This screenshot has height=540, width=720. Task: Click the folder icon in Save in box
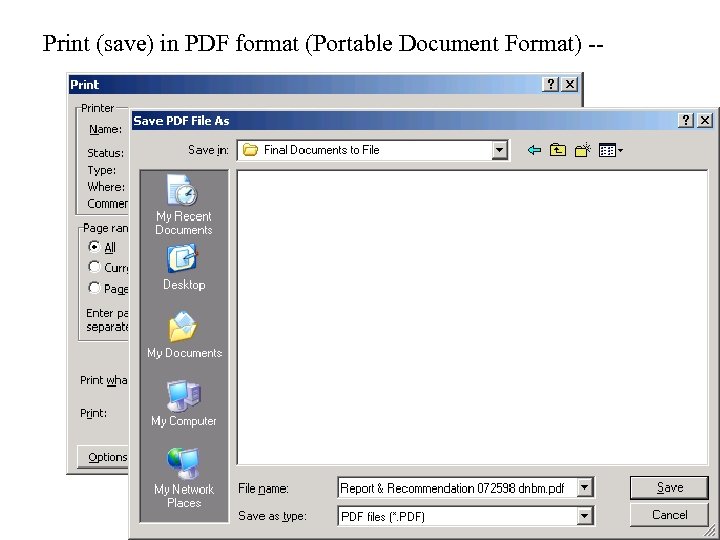coord(250,150)
